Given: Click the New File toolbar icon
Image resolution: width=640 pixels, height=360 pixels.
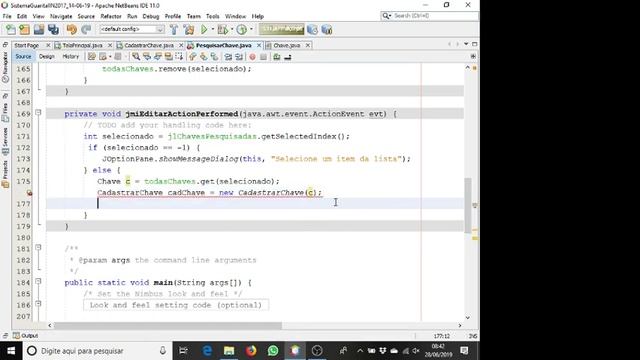Looking at the screenshot, I should tap(10, 29).
